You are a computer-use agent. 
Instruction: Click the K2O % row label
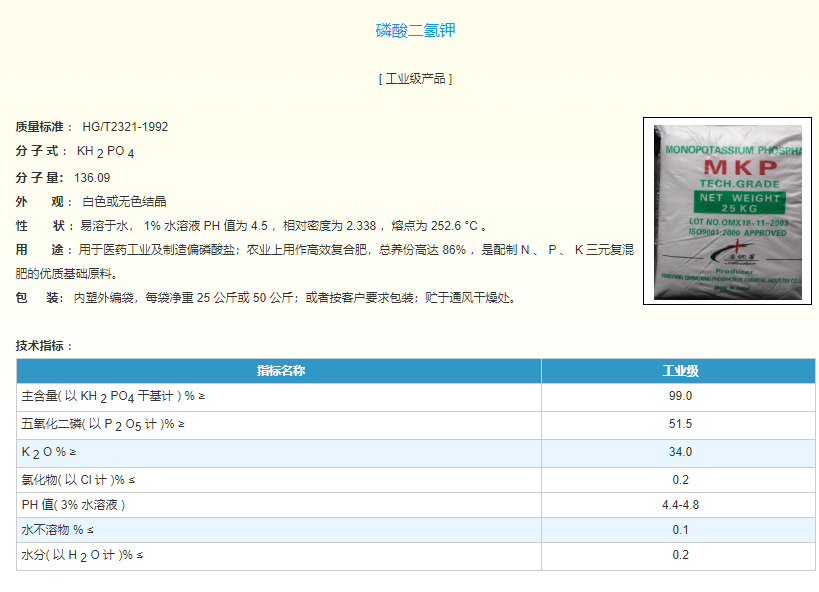pyautogui.click(x=49, y=452)
